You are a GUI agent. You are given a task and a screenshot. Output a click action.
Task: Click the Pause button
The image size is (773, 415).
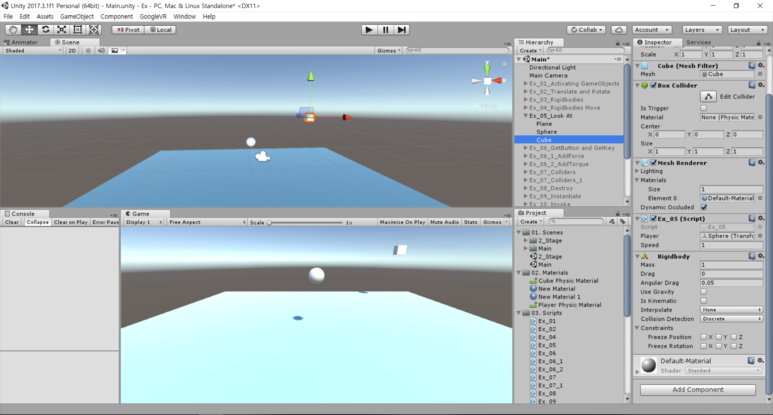point(386,30)
